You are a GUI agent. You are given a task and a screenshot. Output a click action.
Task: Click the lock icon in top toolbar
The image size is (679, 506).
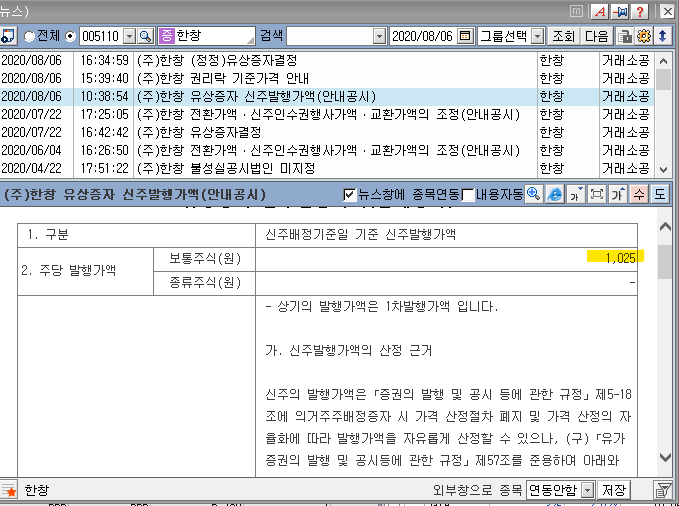[x=624, y=36]
